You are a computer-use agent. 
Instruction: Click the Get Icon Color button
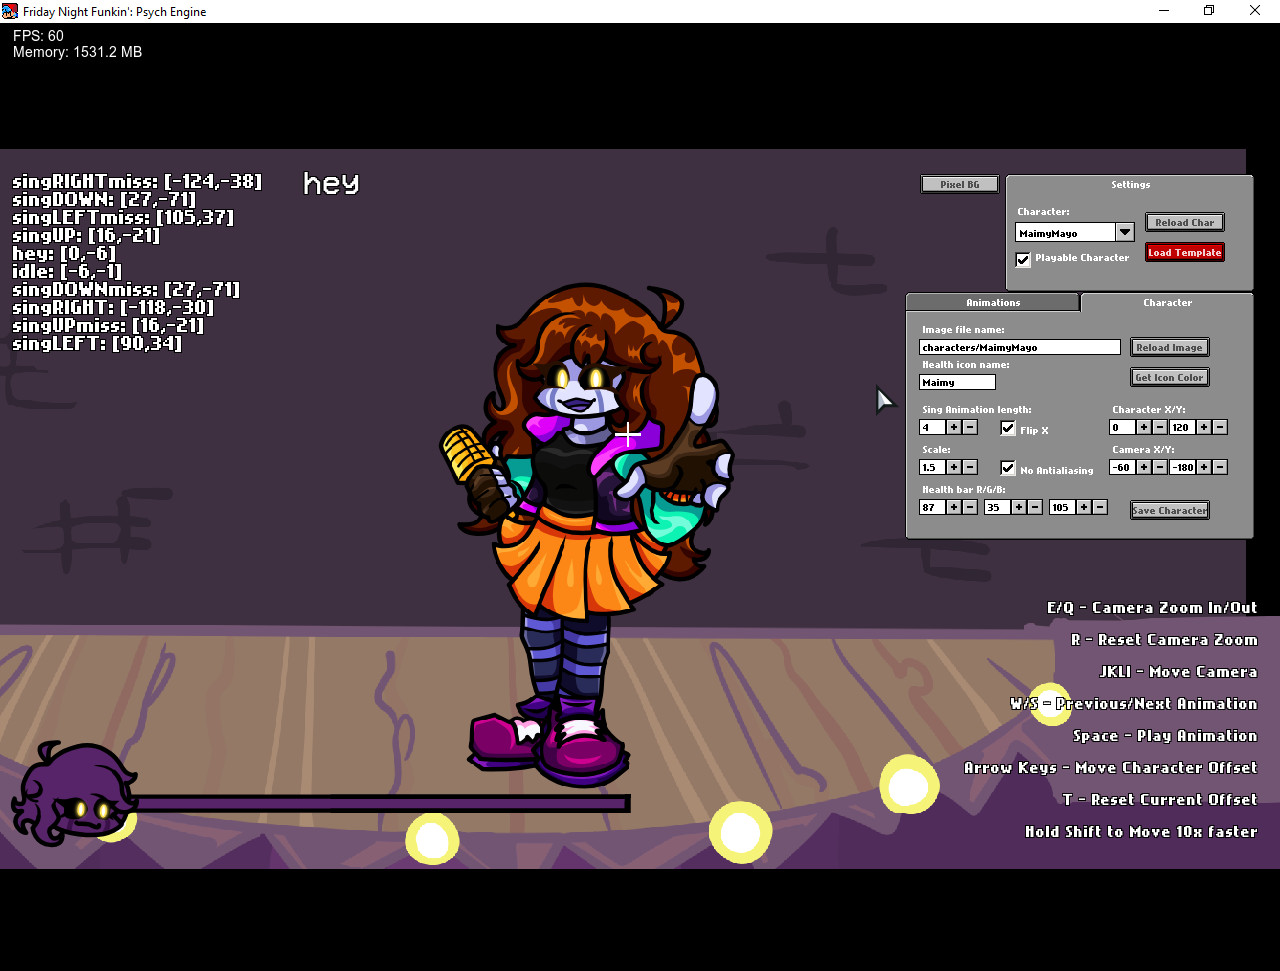point(1169,377)
